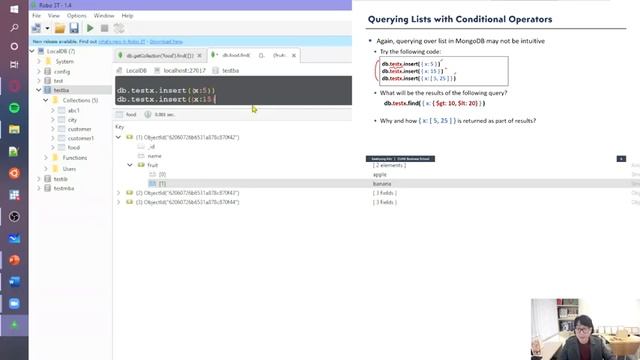Screen dimensions: 640x360
Task: Open Task View from the taskbar
Action: 14,64
